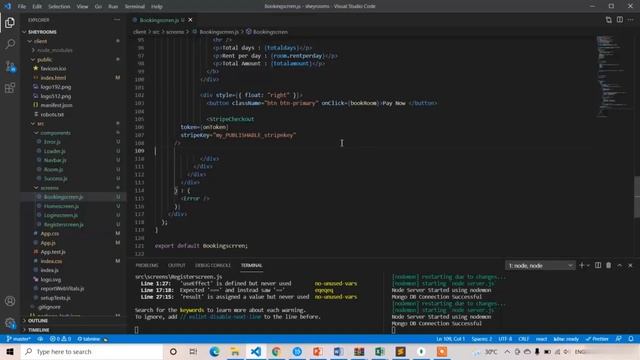Open the Run menu
The height and width of the screenshot is (360, 640).
(x=113, y=7)
